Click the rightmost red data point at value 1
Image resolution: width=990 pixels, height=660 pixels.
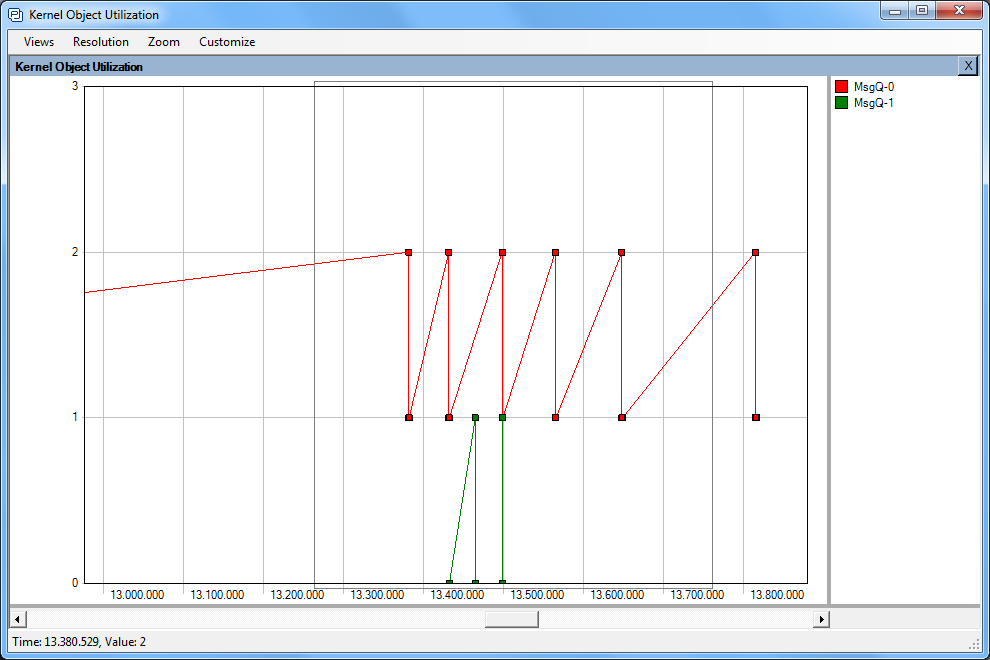coord(756,418)
